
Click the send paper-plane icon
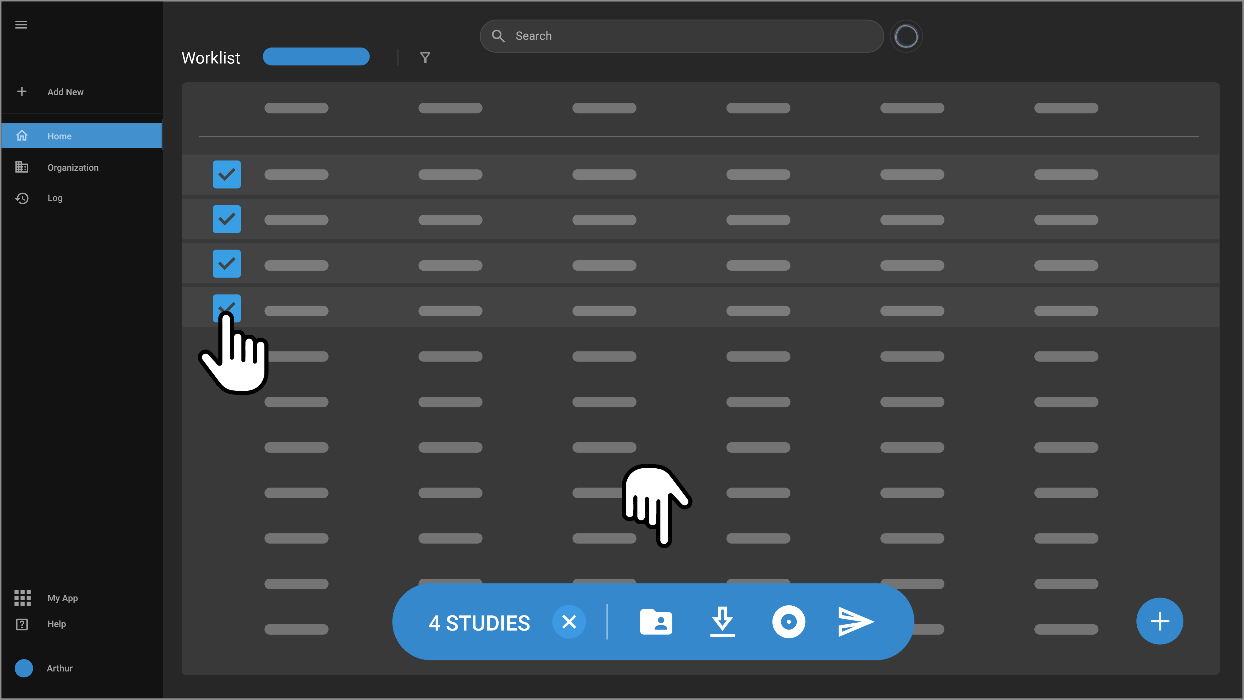856,622
